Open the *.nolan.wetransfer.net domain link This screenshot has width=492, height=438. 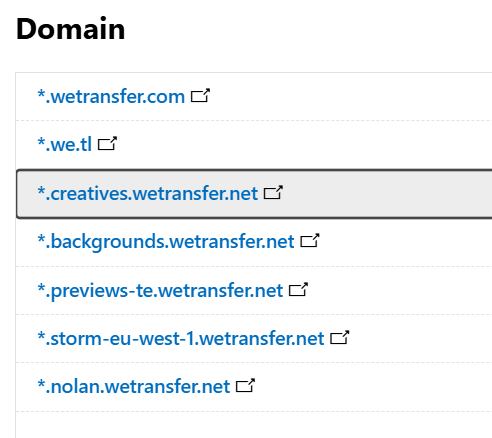134,386
